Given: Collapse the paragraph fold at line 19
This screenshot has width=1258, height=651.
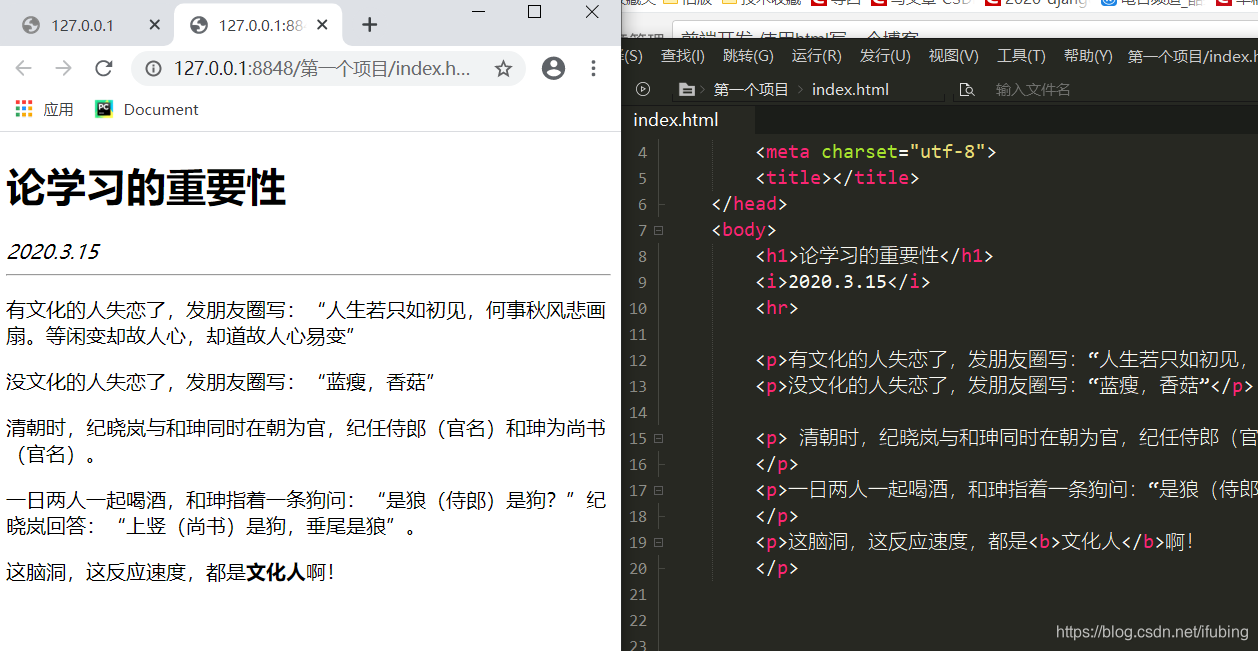Looking at the screenshot, I should 658,542.
